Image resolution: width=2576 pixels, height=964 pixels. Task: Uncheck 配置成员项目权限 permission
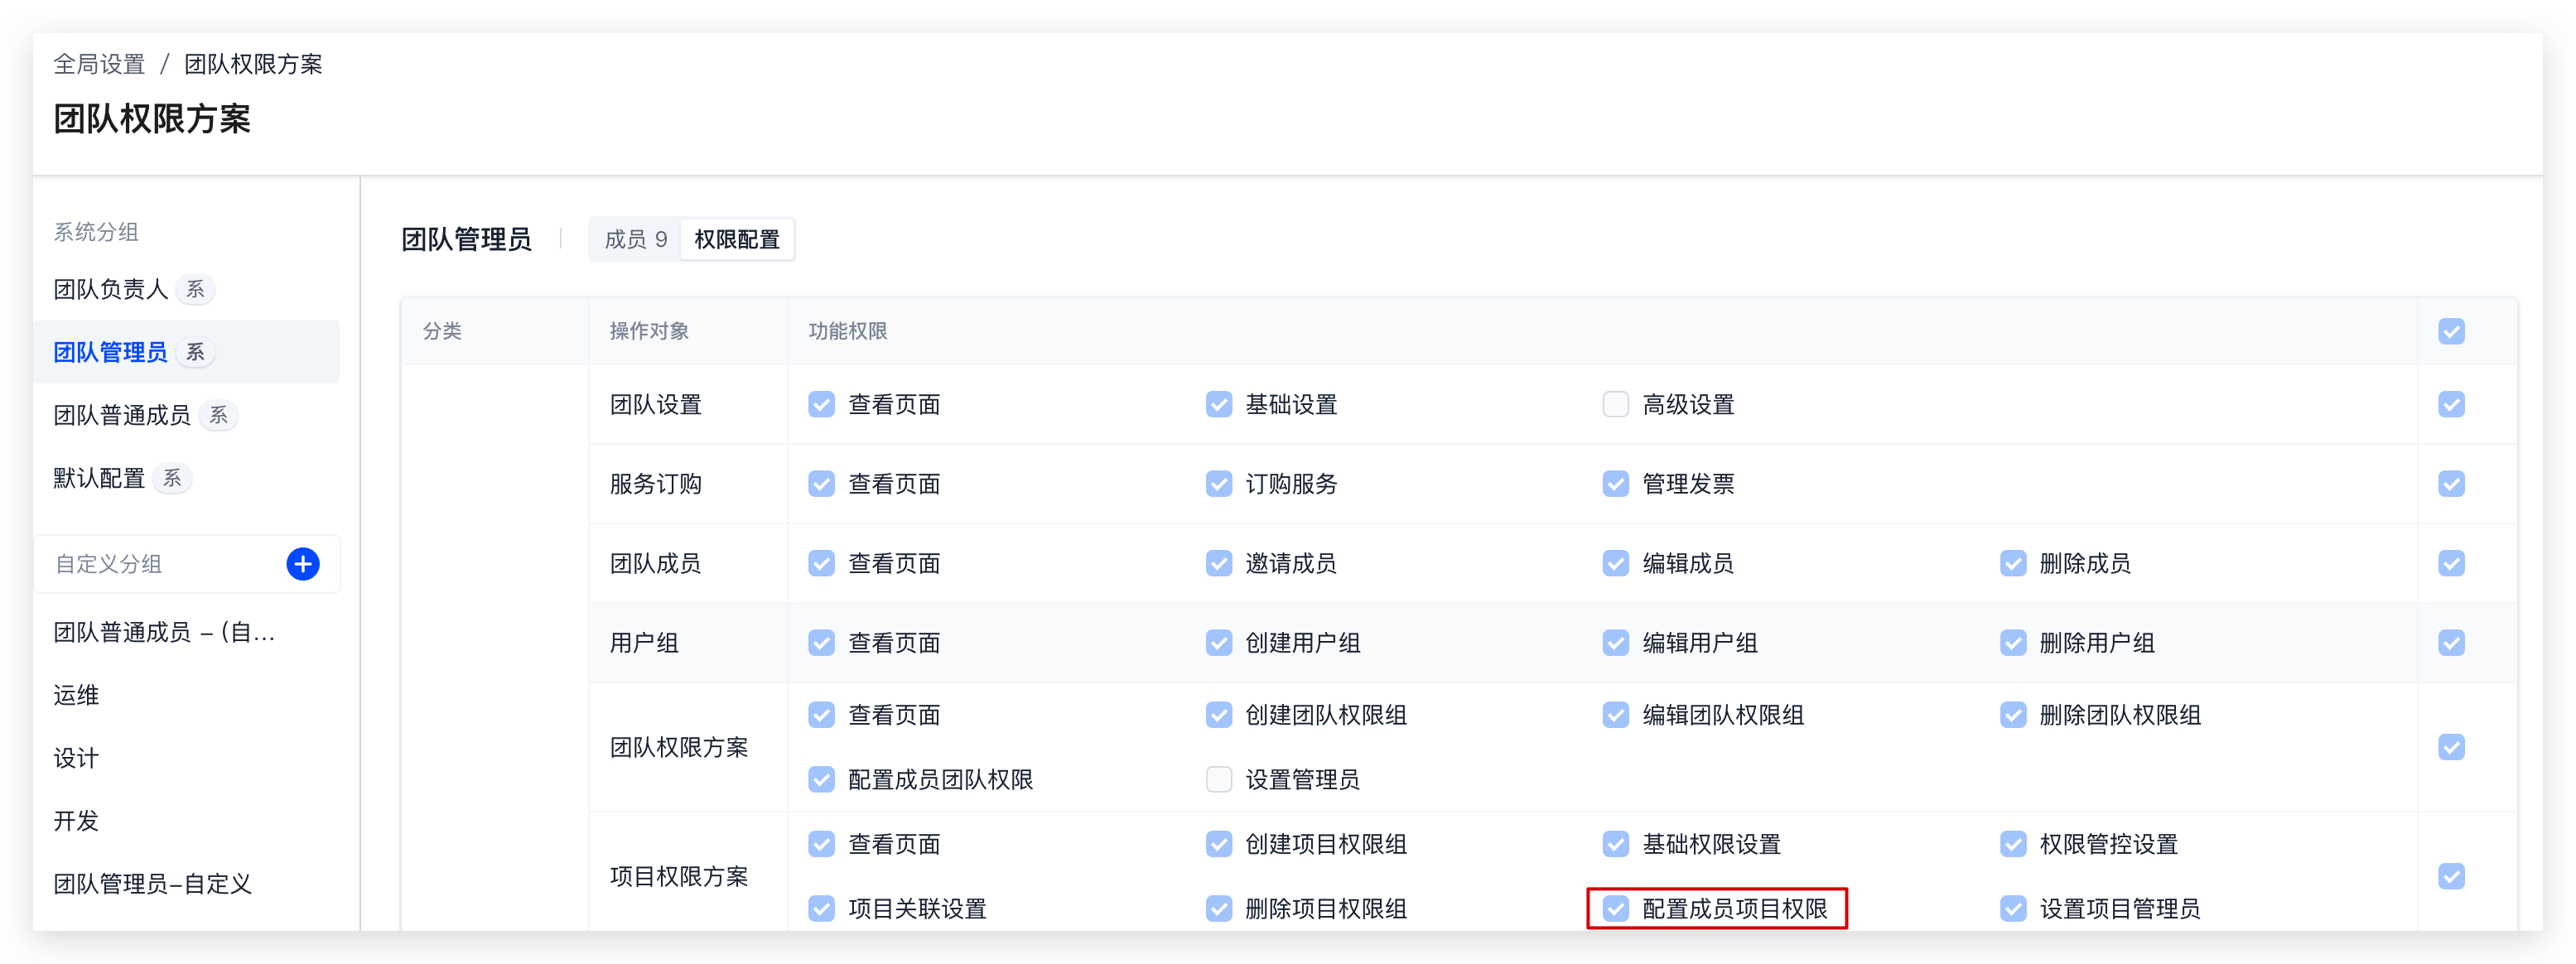pyautogui.click(x=1615, y=908)
